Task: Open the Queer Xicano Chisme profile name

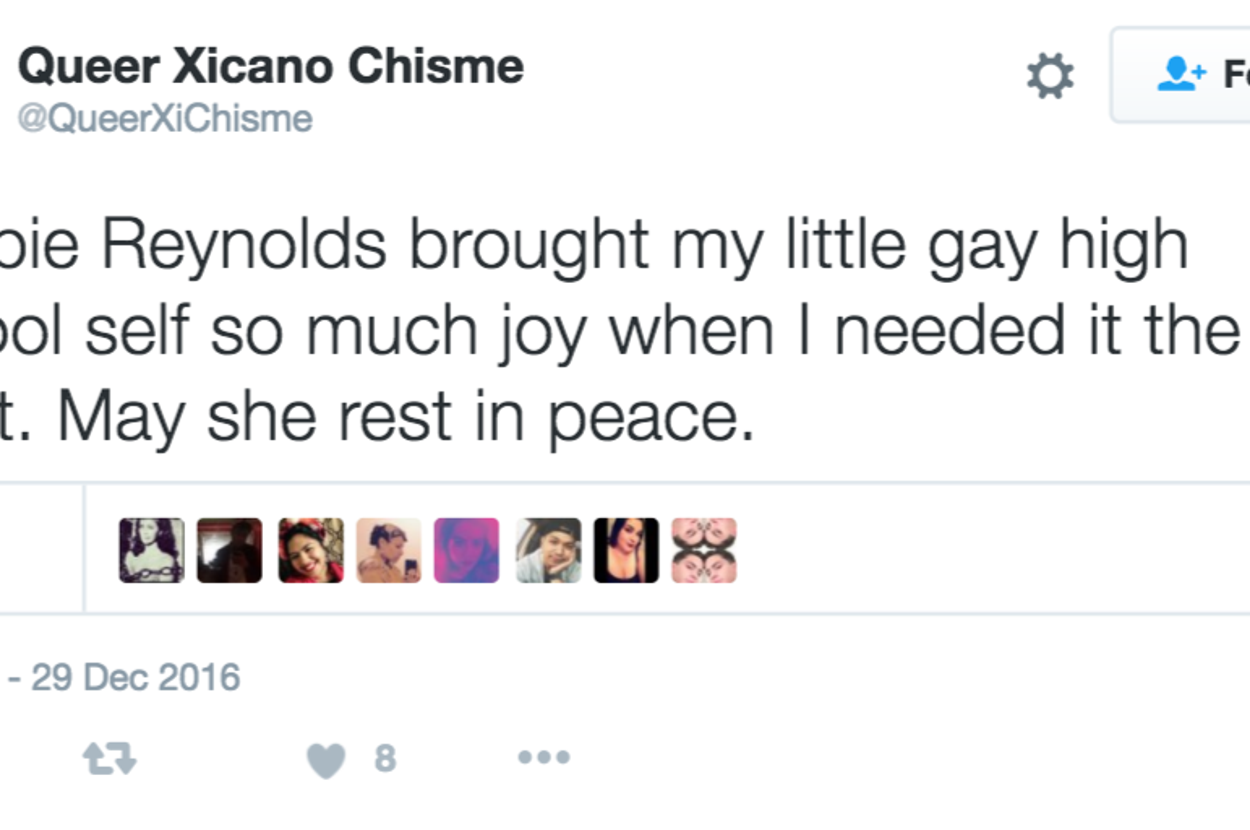Action: point(271,67)
